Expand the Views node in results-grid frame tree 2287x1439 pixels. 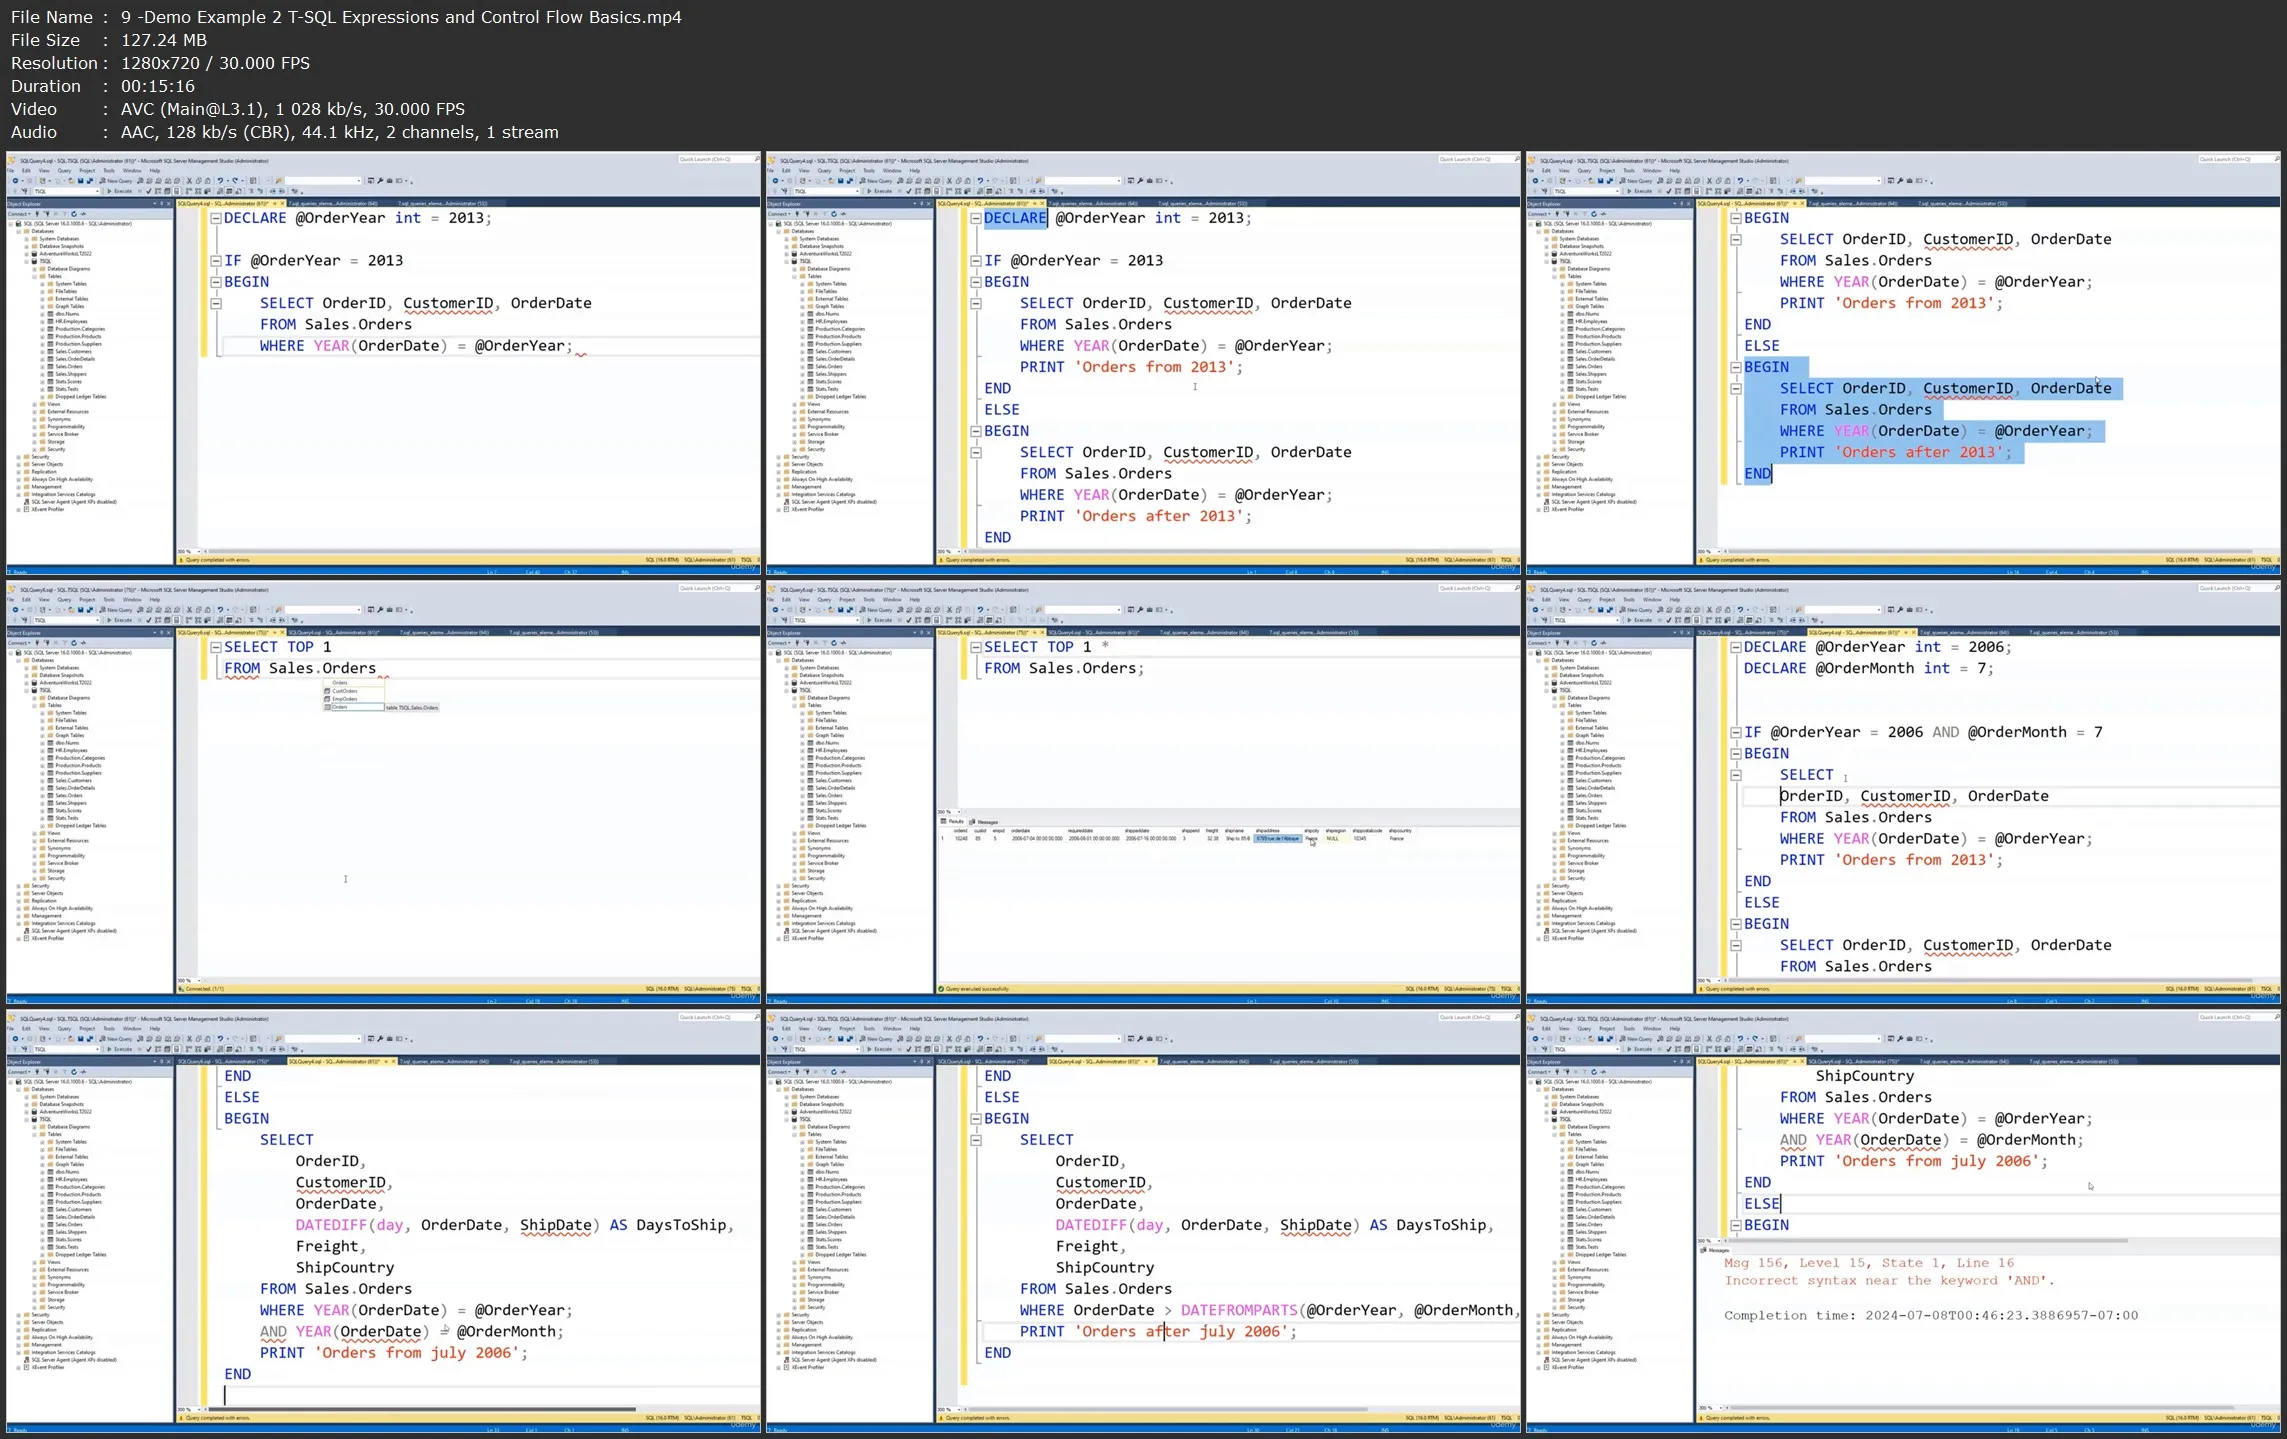point(794,833)
